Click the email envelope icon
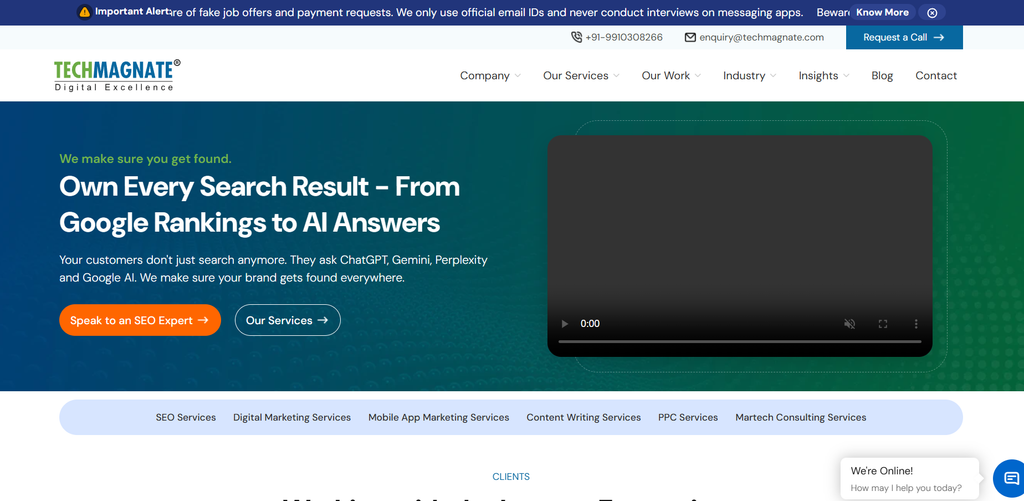Screen dimensions: 1024x501 tap(690, 37)
